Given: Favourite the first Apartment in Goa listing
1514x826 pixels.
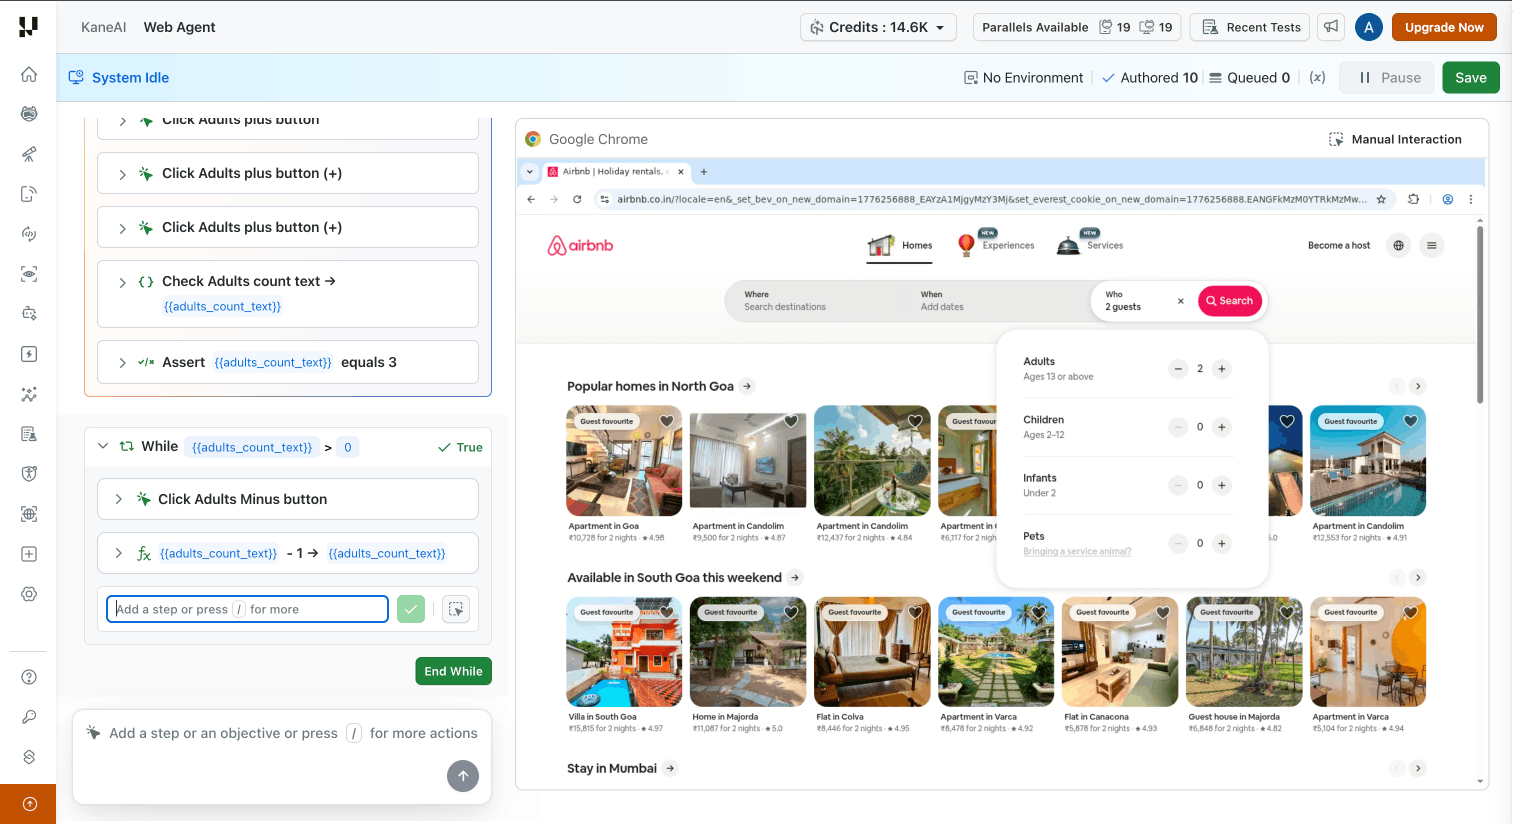Looking at the screenshot, I should pyautogui.click(x=667, y=422).
